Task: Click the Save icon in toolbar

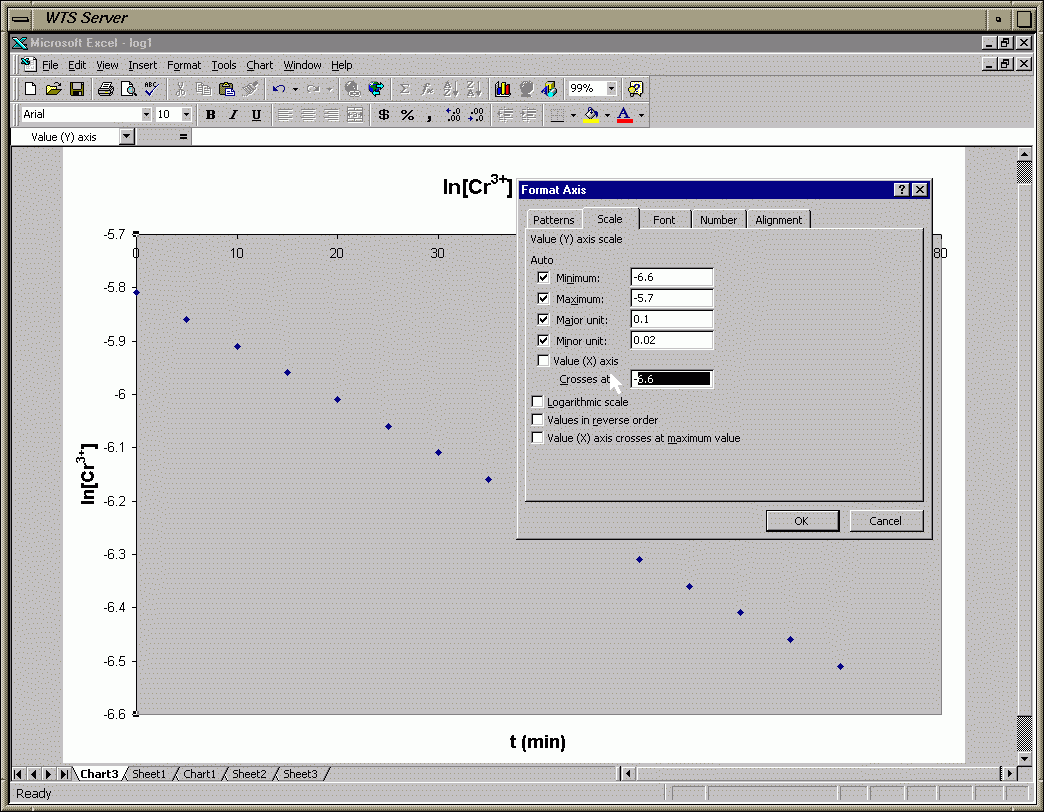Action: click(x=77, y=89)
